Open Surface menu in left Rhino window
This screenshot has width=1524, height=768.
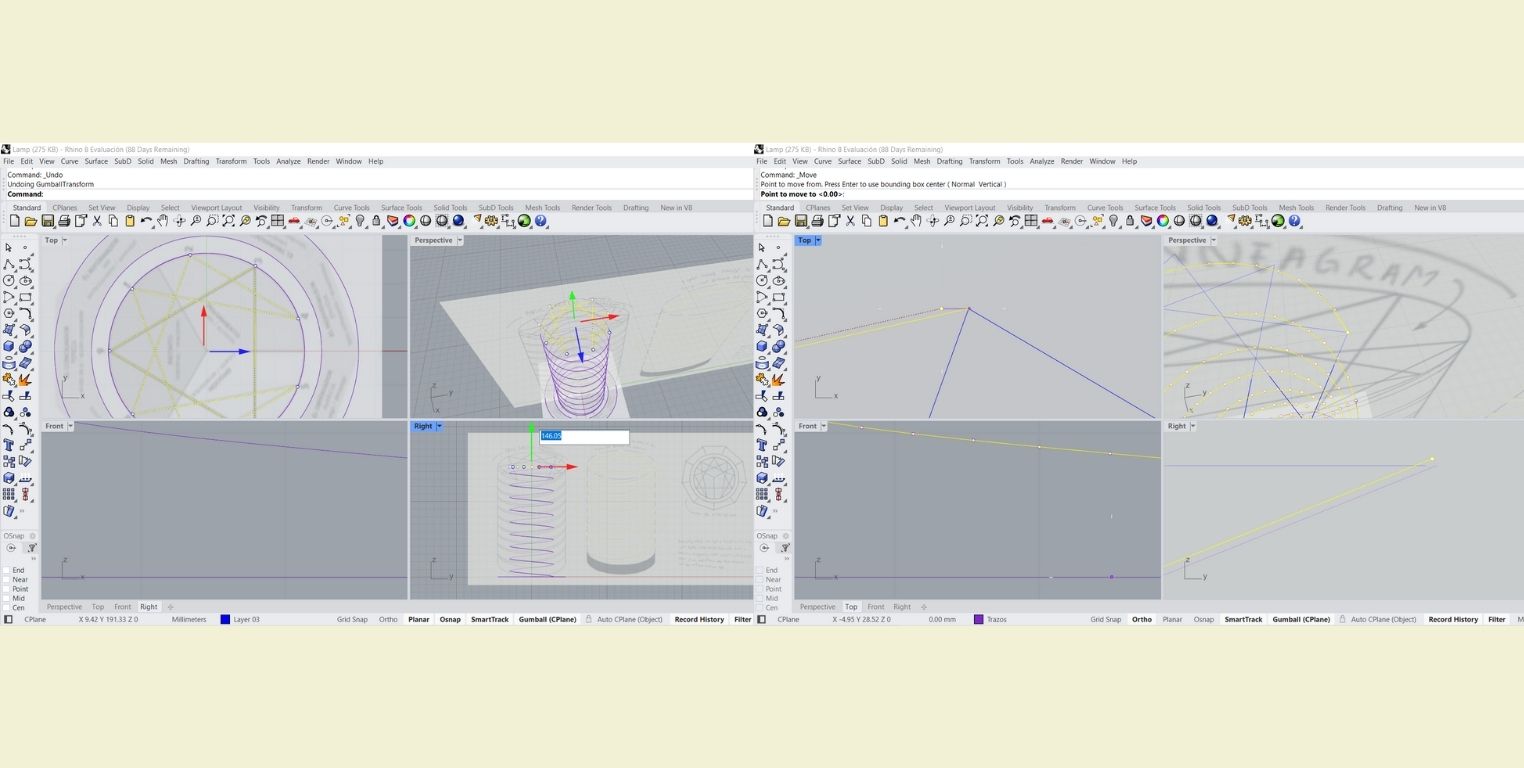point(96,161)
